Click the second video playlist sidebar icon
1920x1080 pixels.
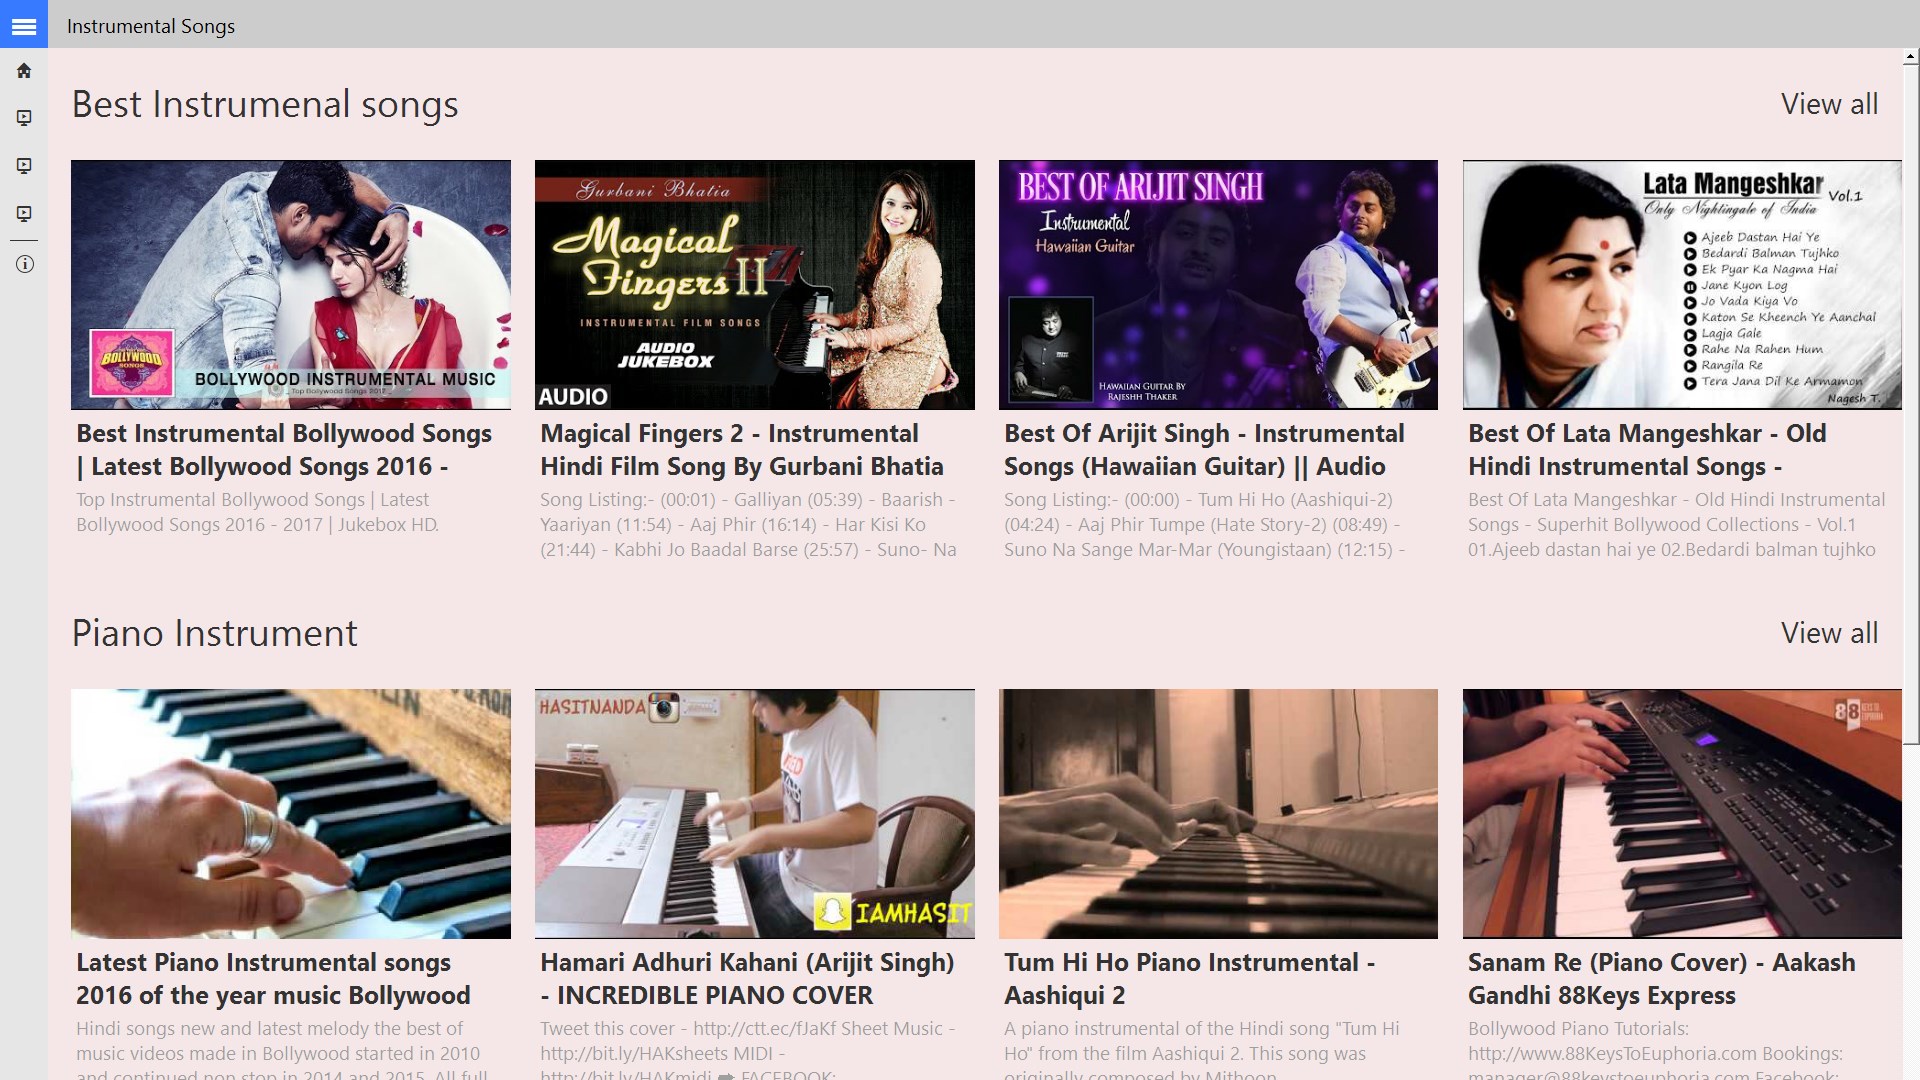tap(24, 166)
